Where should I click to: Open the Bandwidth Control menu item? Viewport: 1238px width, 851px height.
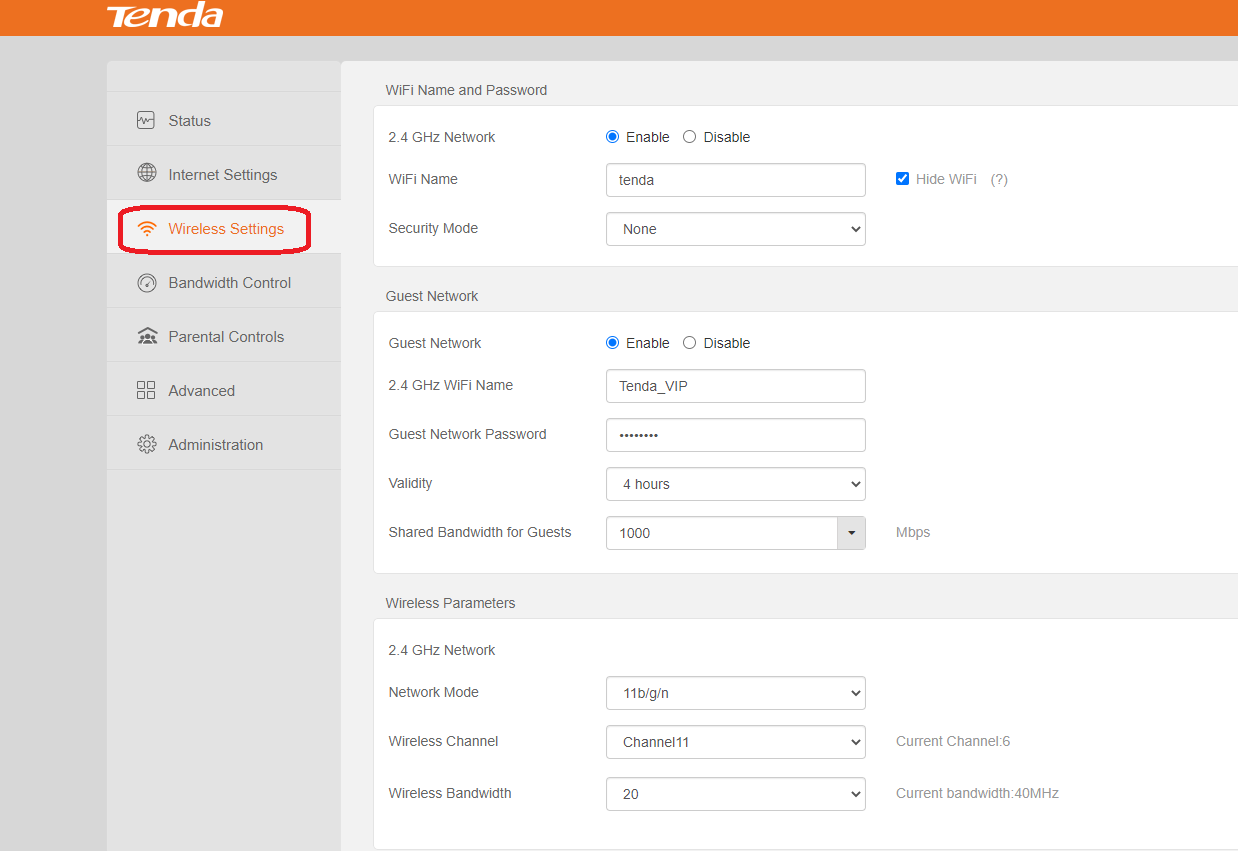coord(229,283)
